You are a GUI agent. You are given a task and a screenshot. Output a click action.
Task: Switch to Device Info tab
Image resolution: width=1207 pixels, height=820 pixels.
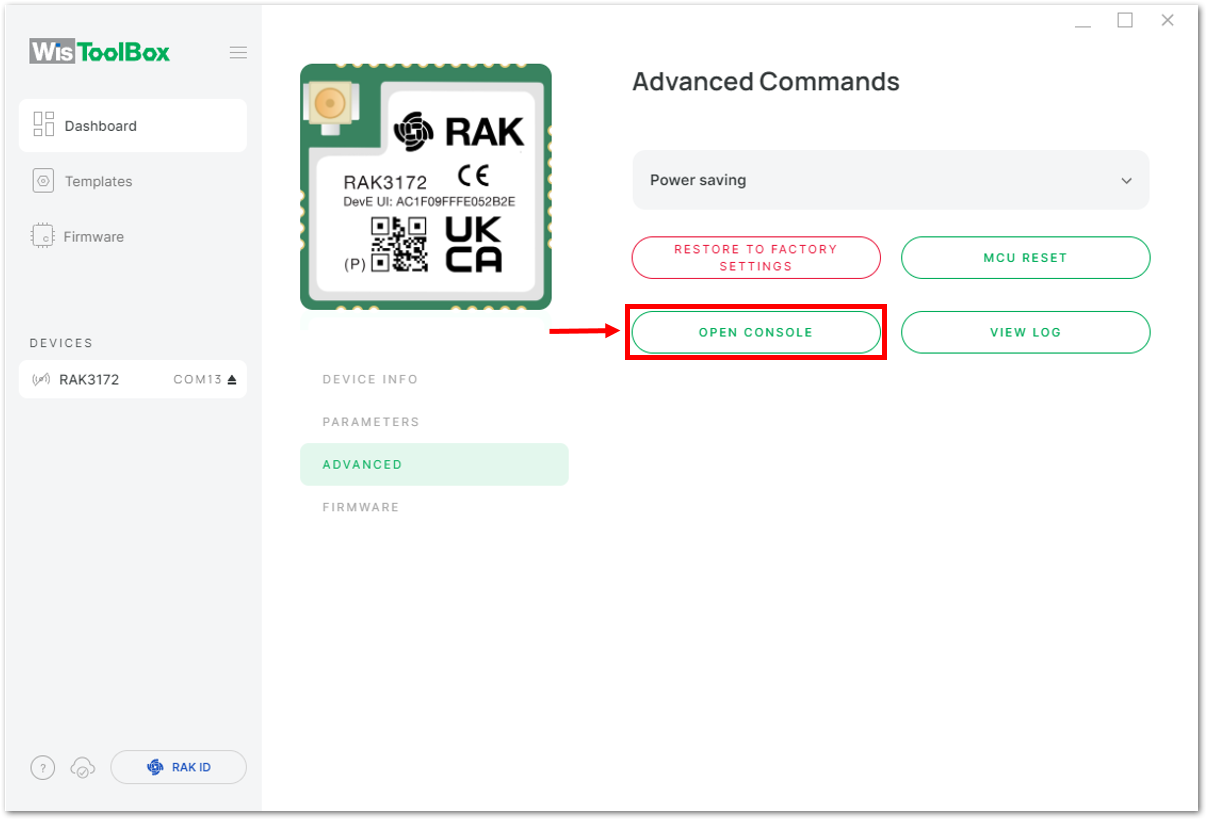[x=370, y=379]
